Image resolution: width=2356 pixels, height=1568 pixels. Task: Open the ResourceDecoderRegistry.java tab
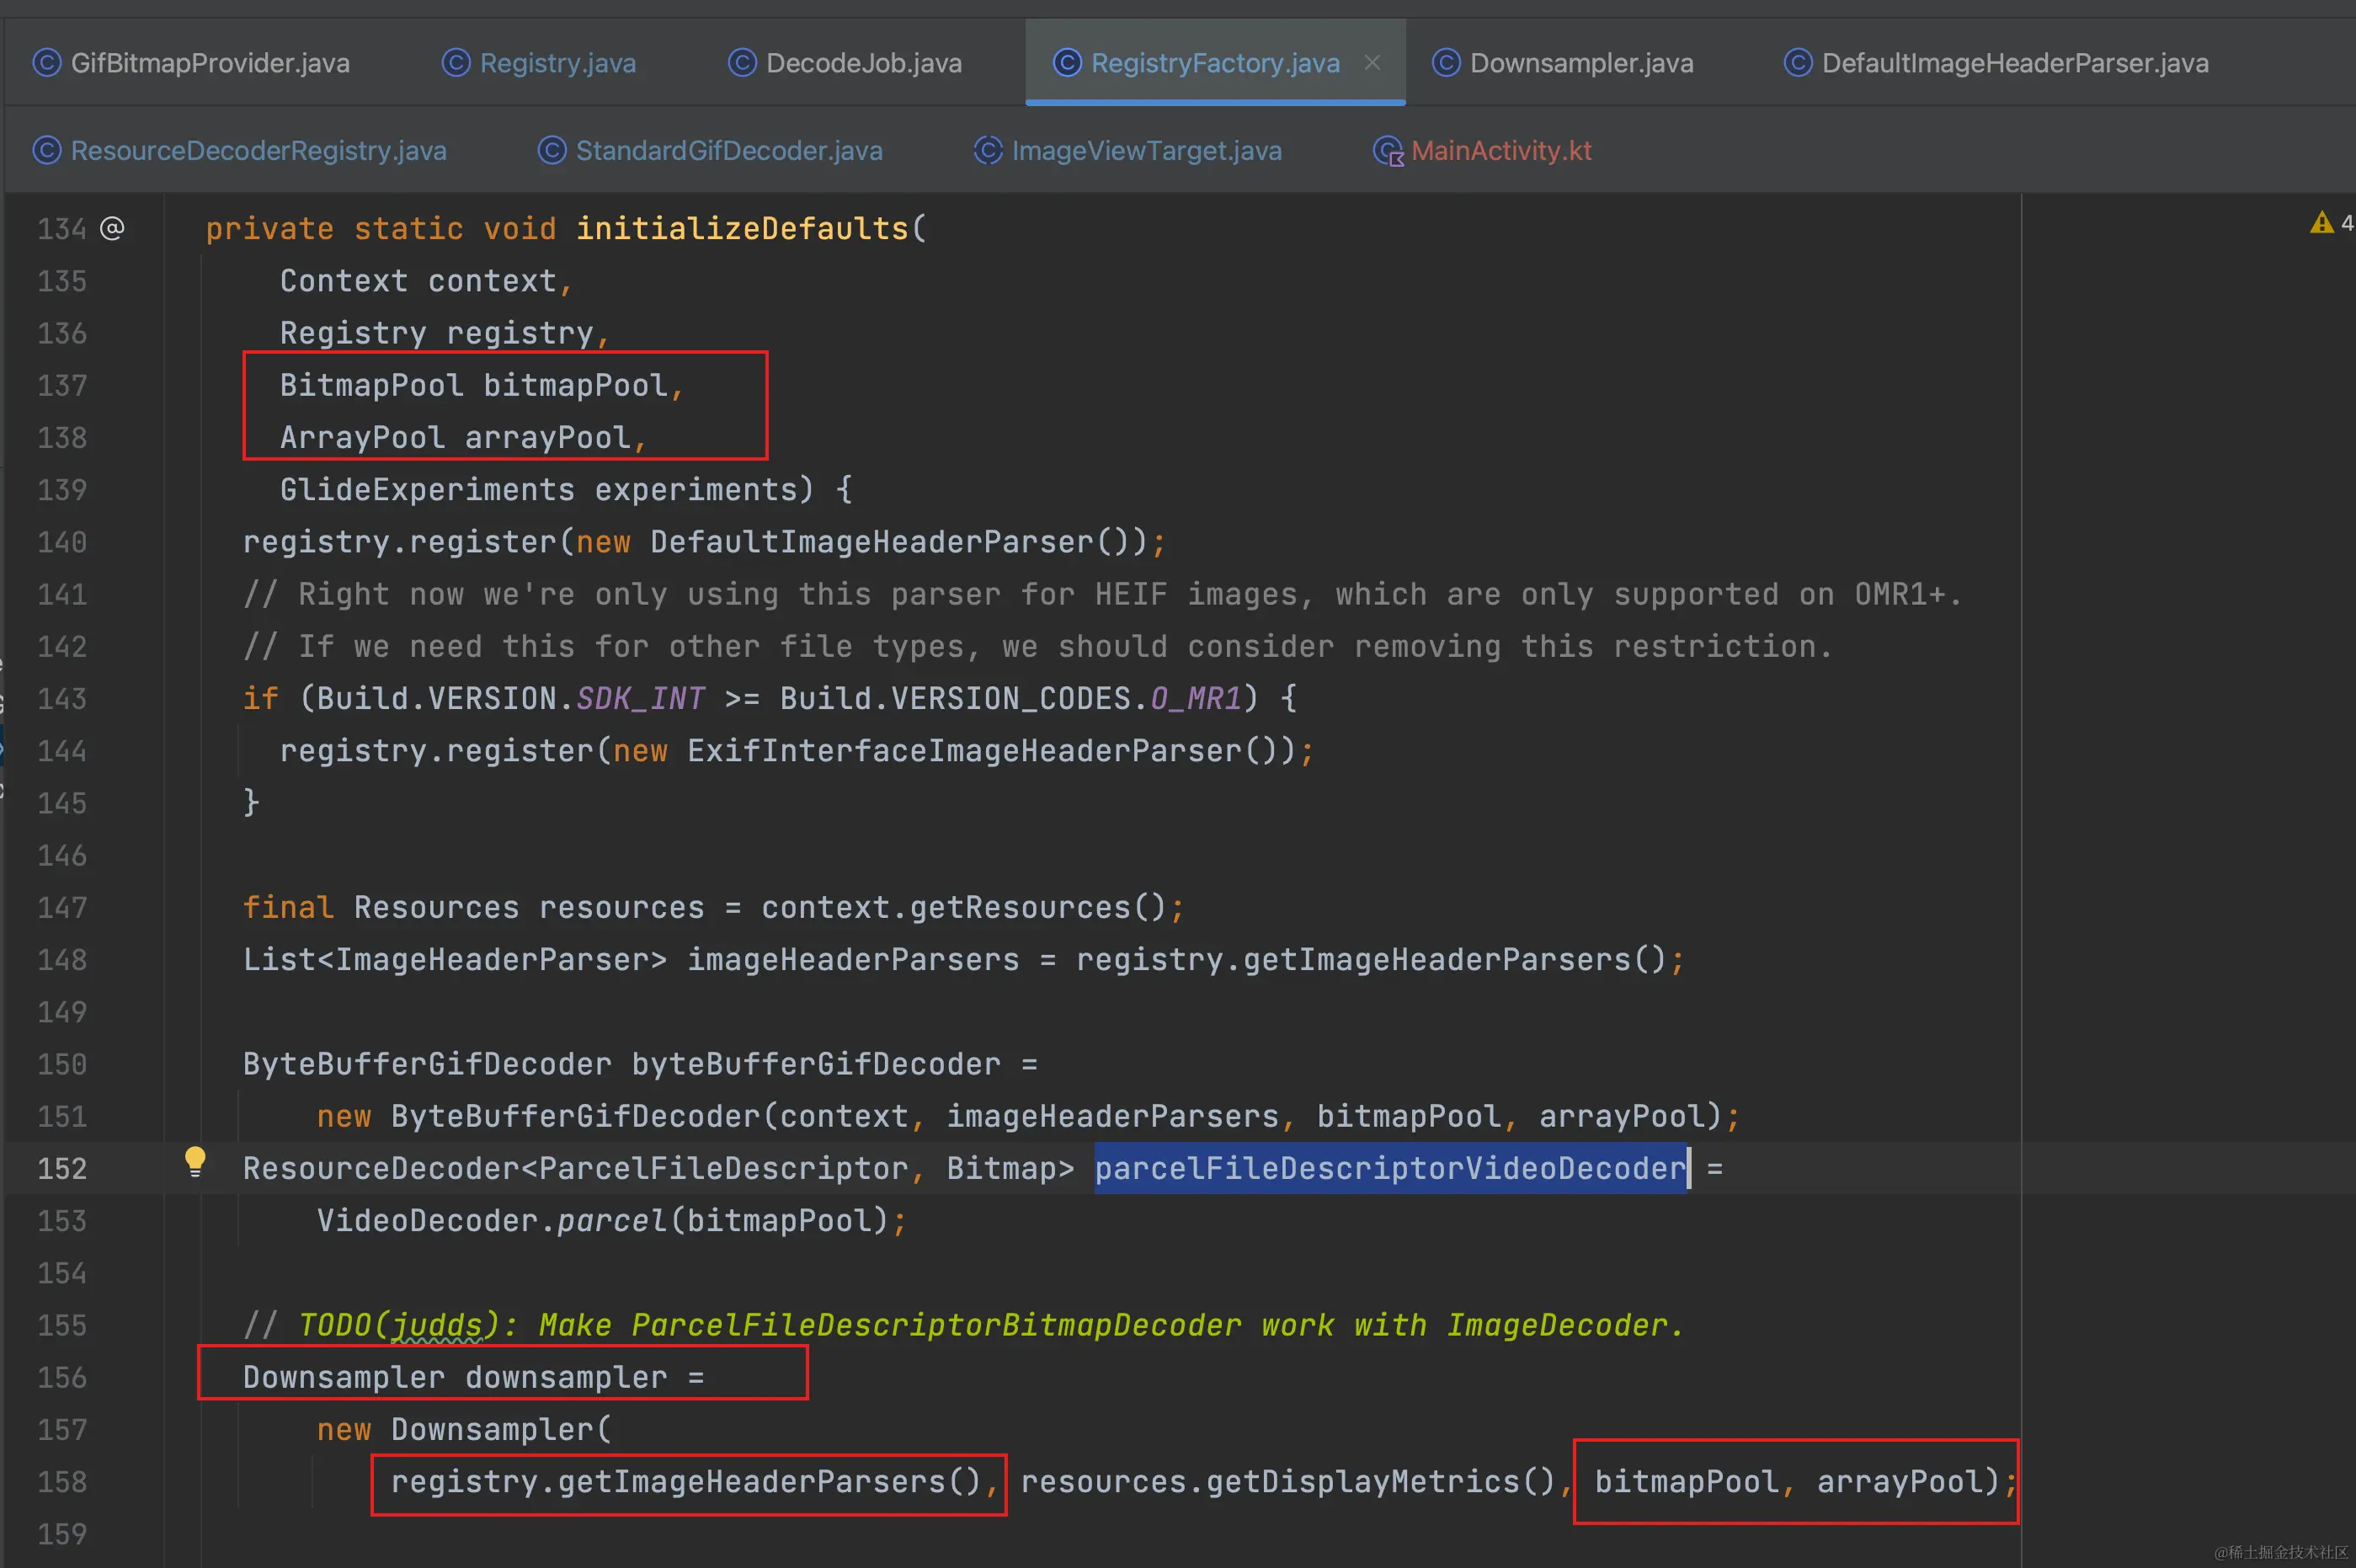coord(240,150)
